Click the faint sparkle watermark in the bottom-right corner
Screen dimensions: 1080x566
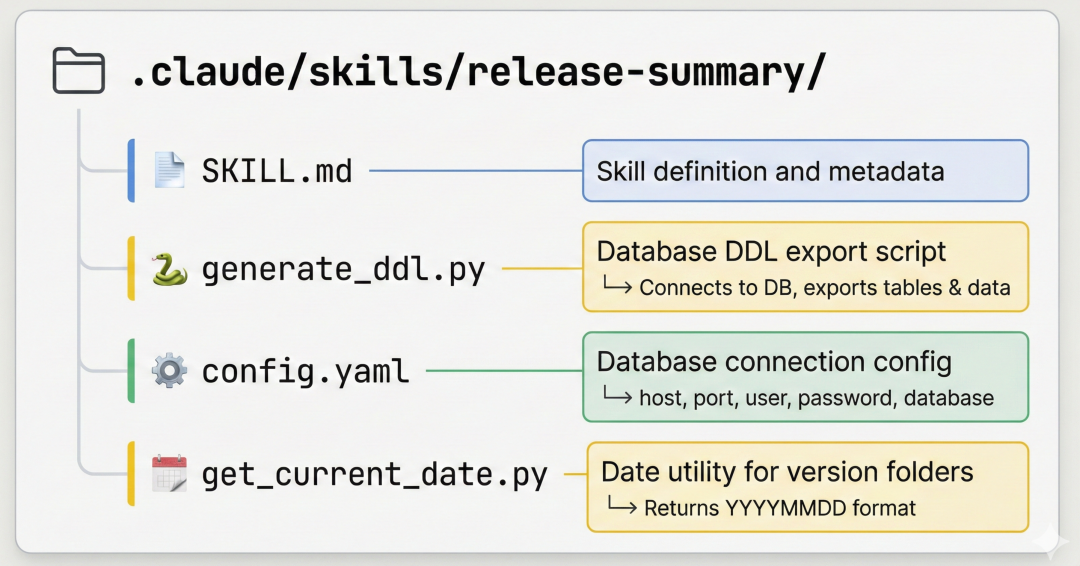1051,540
